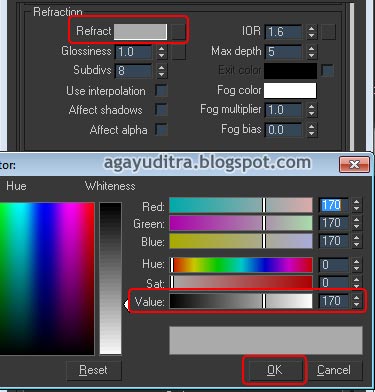This screenshot has height=392, width=375.
Task: Adjust the Fog multiplier spinner arrows
Action: 311,110
